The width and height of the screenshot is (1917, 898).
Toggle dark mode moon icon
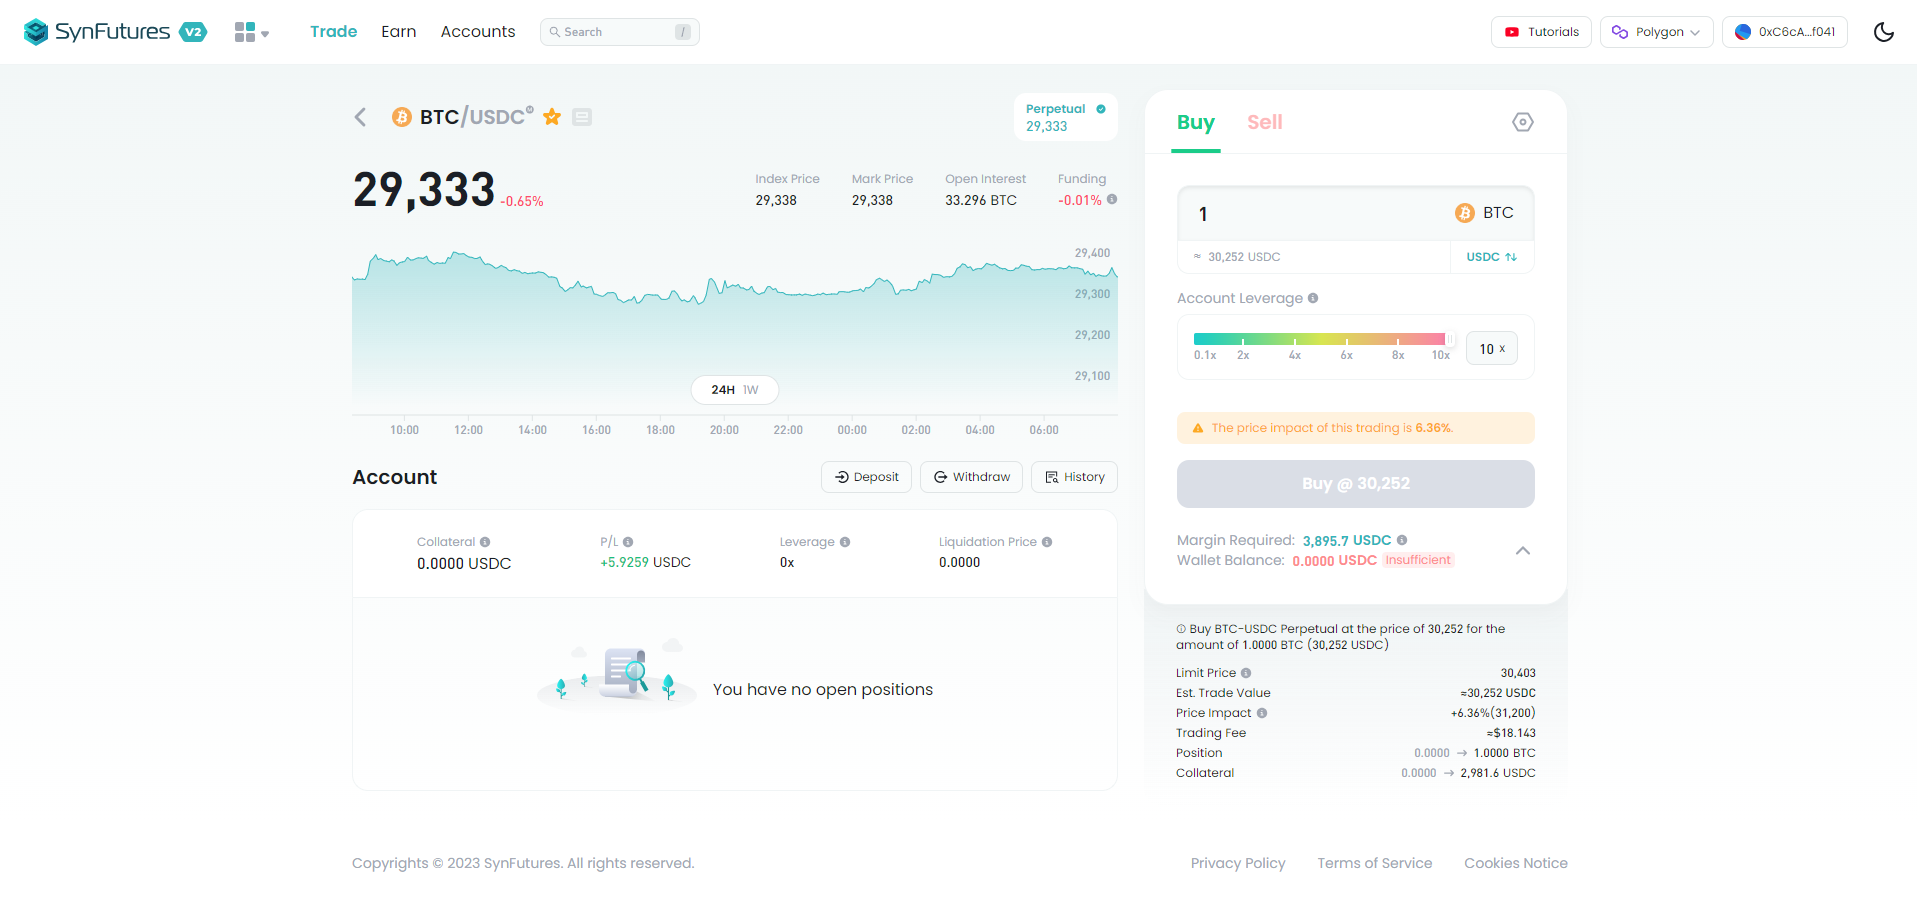(x=1884, y=32)
